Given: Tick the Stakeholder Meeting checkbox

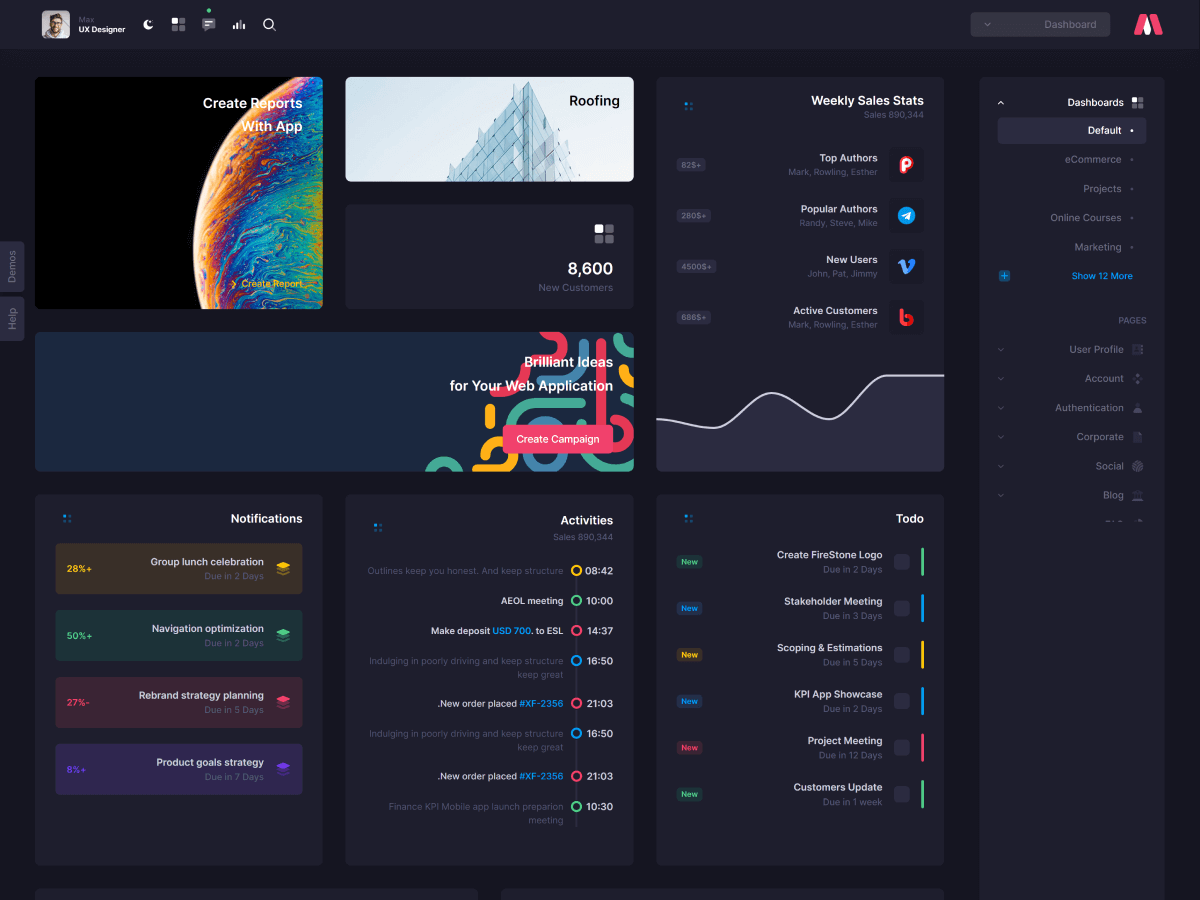Looking at the screenshot, I should tap(902, 608).
